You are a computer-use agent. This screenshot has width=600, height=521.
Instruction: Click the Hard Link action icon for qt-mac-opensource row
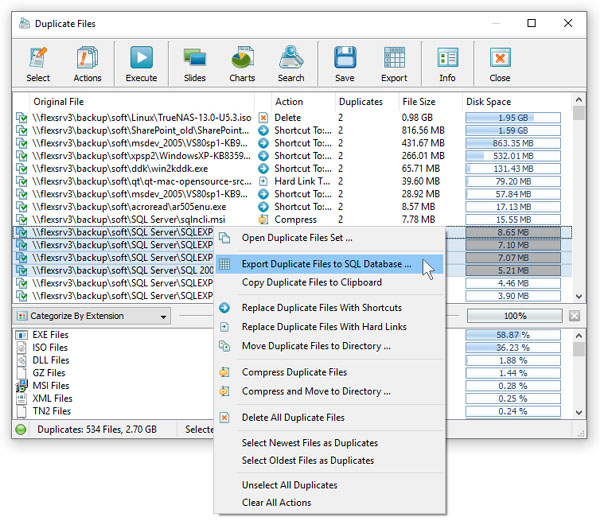263,181
